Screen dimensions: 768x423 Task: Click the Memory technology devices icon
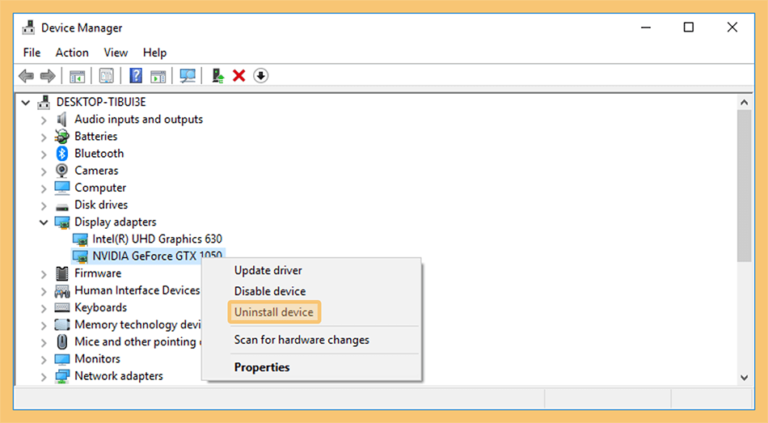(62, 325)
